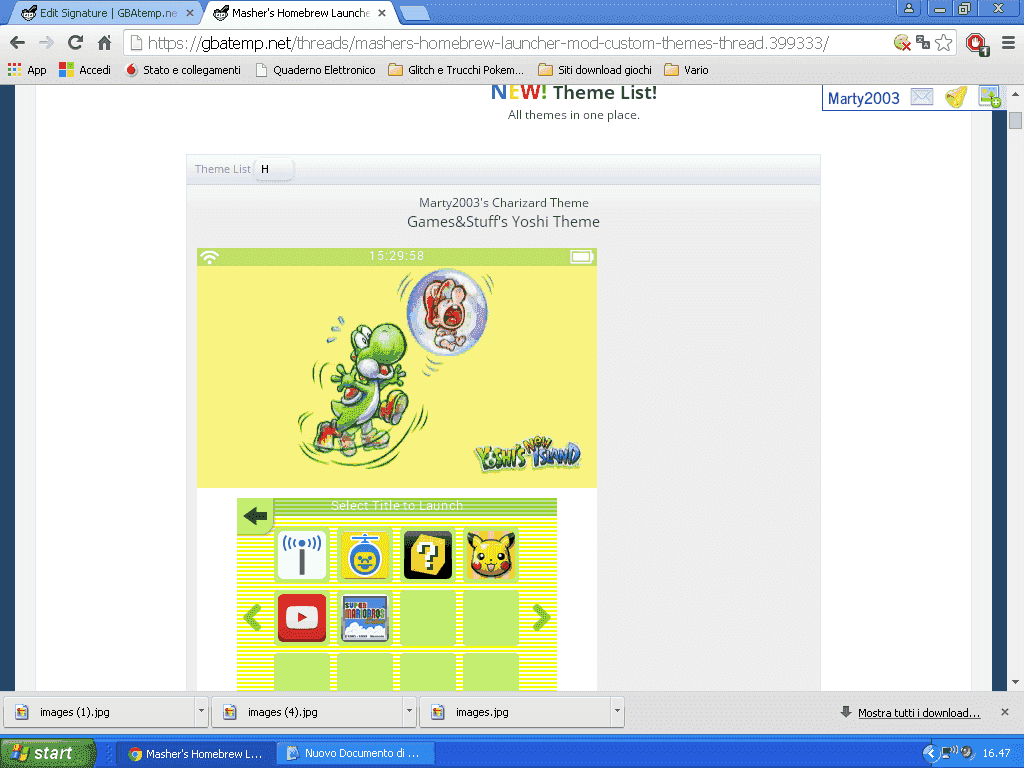Open the Quaderno Elettronico bookmark

(x=315, y=70)
